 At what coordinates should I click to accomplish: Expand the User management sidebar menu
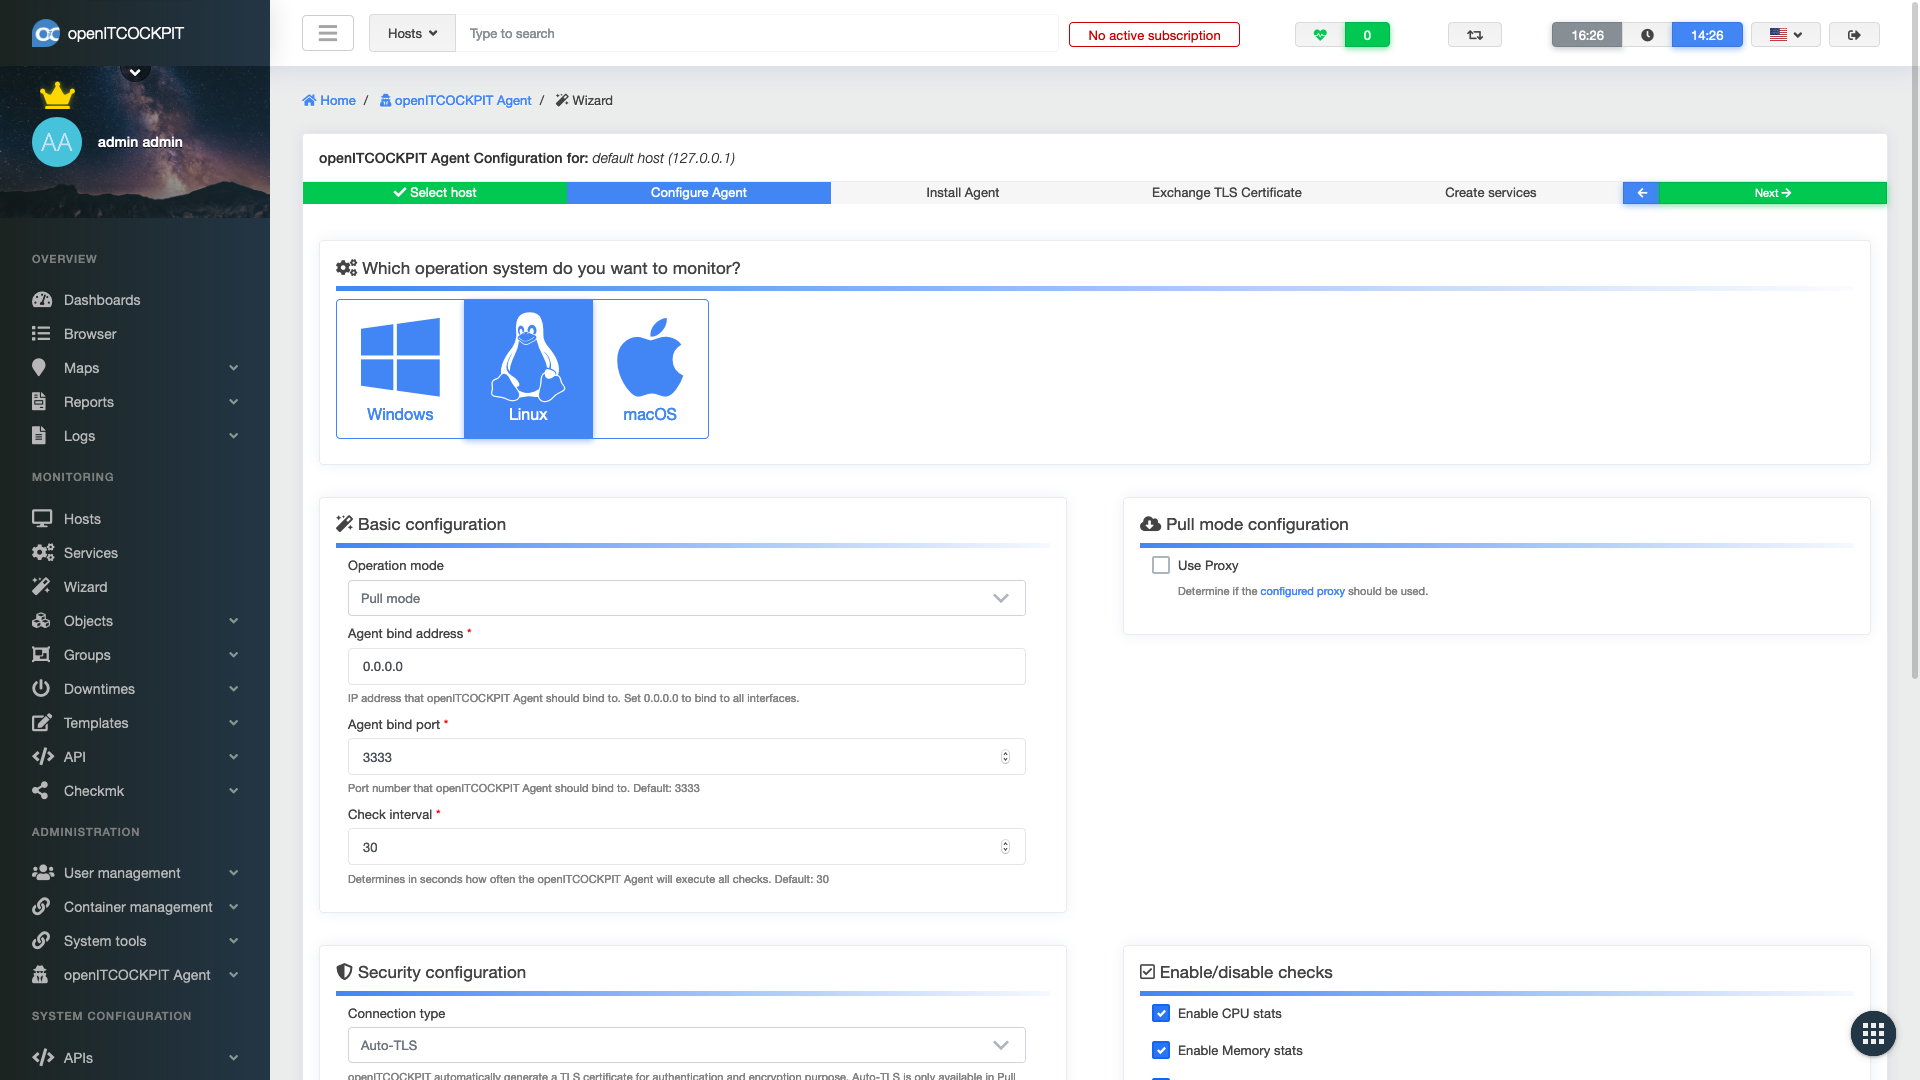[x=122, y=872]
